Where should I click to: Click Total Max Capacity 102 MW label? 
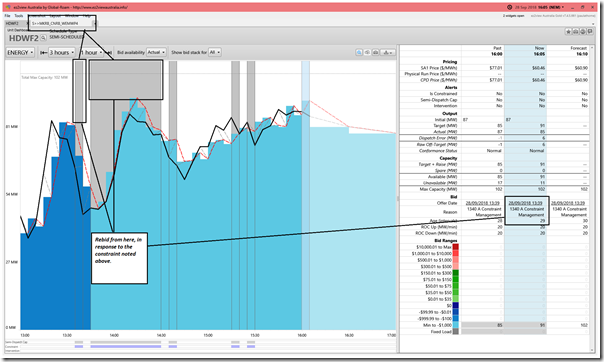[x=45, y=77]
